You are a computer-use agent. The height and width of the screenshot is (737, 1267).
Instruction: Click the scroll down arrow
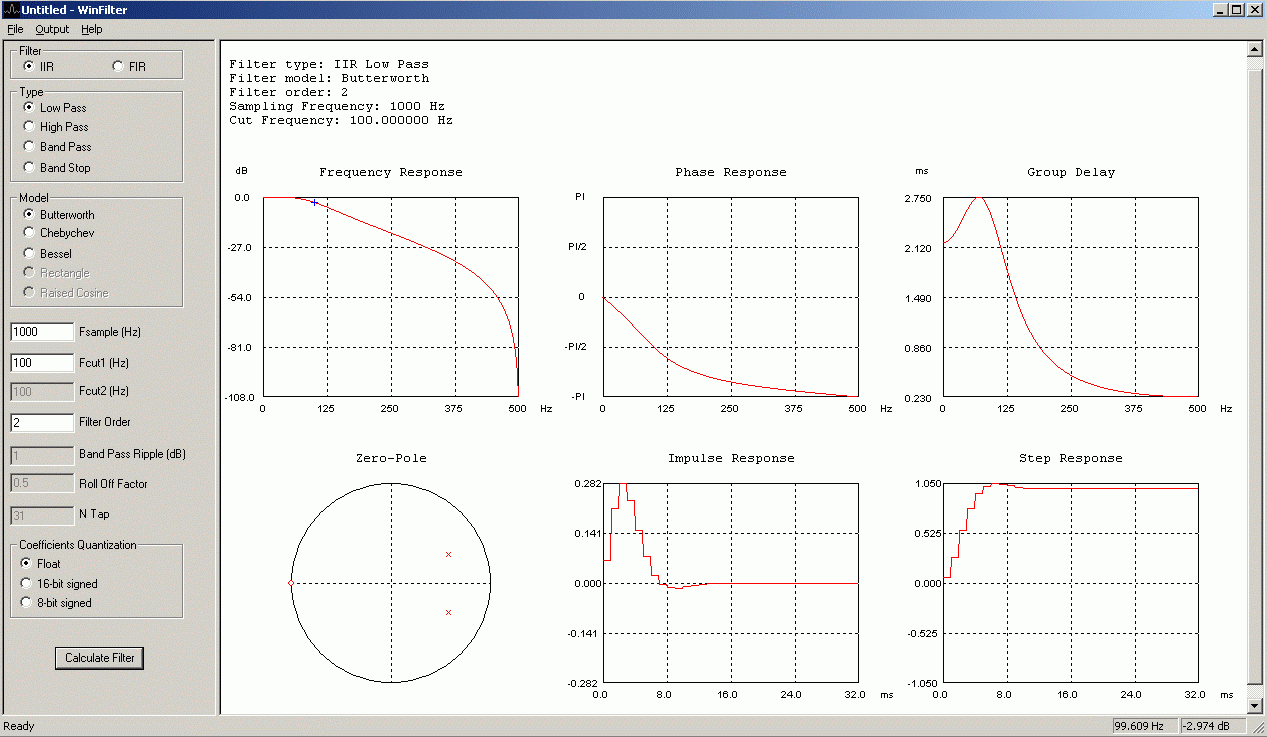tap(1255, 706)
